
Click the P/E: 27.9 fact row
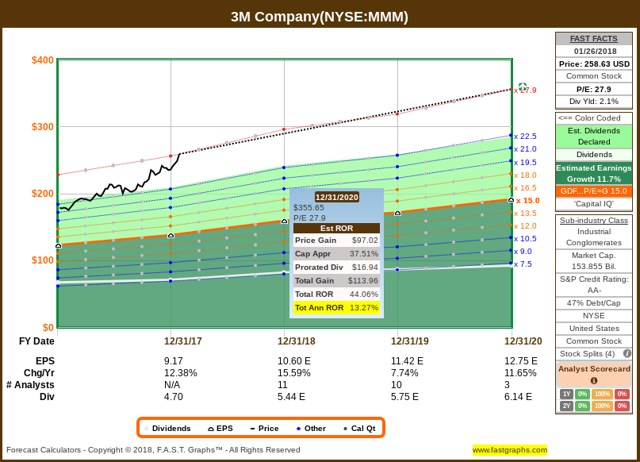[x=593, y=89]
